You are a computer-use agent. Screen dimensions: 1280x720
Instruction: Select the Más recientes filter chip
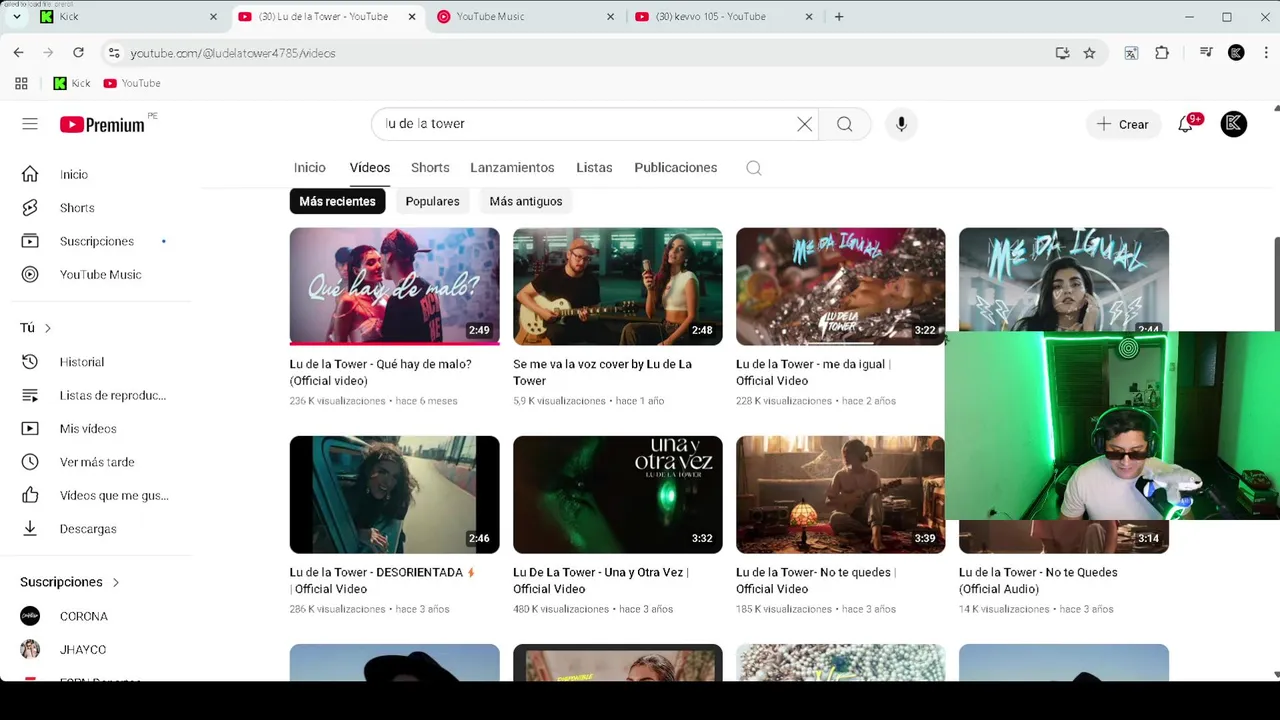click(x=337, y=201)
